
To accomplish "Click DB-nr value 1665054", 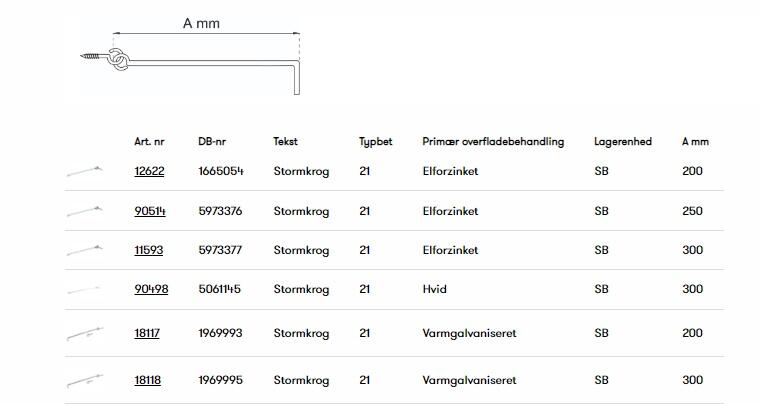I will pyautogui.click(x=220, y=171).
